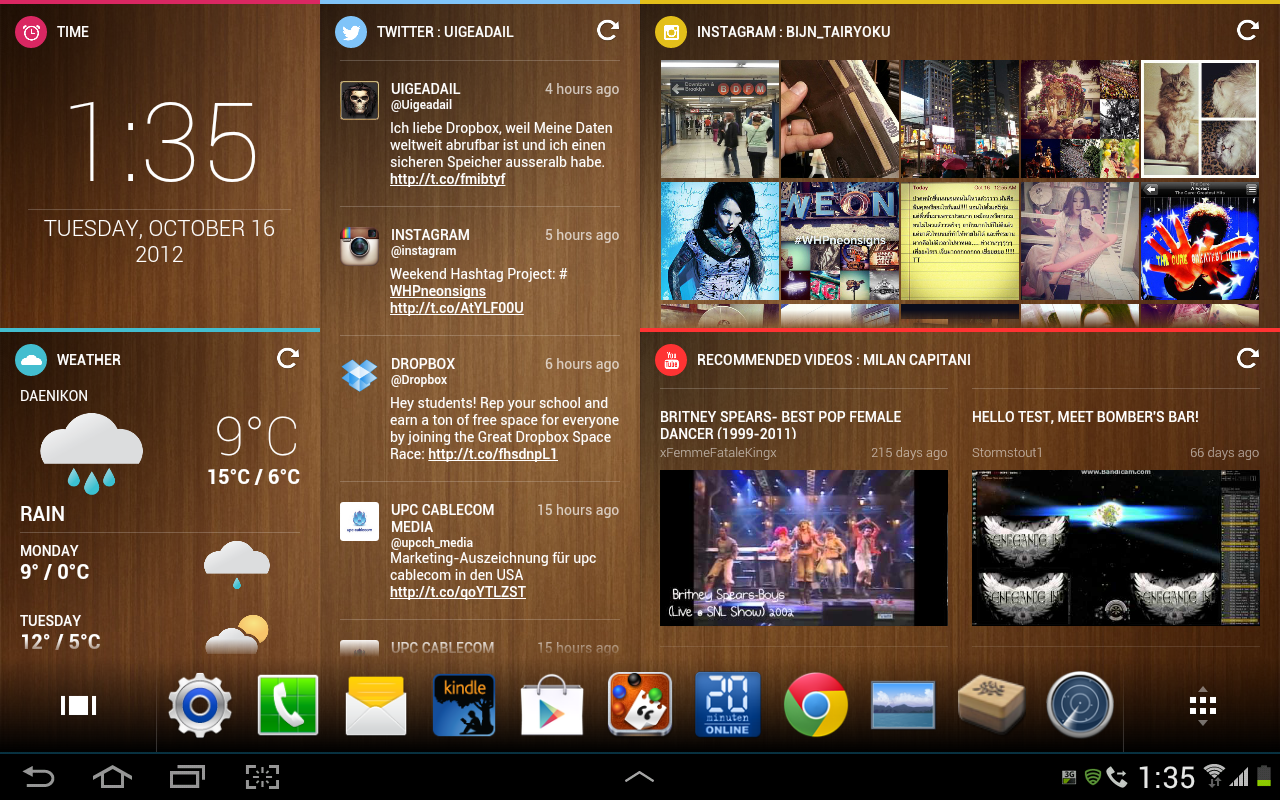The height and width of the screenshot is (800, 1280).
Task: Tap the Twitter bird icon
Action: point(351,32)
